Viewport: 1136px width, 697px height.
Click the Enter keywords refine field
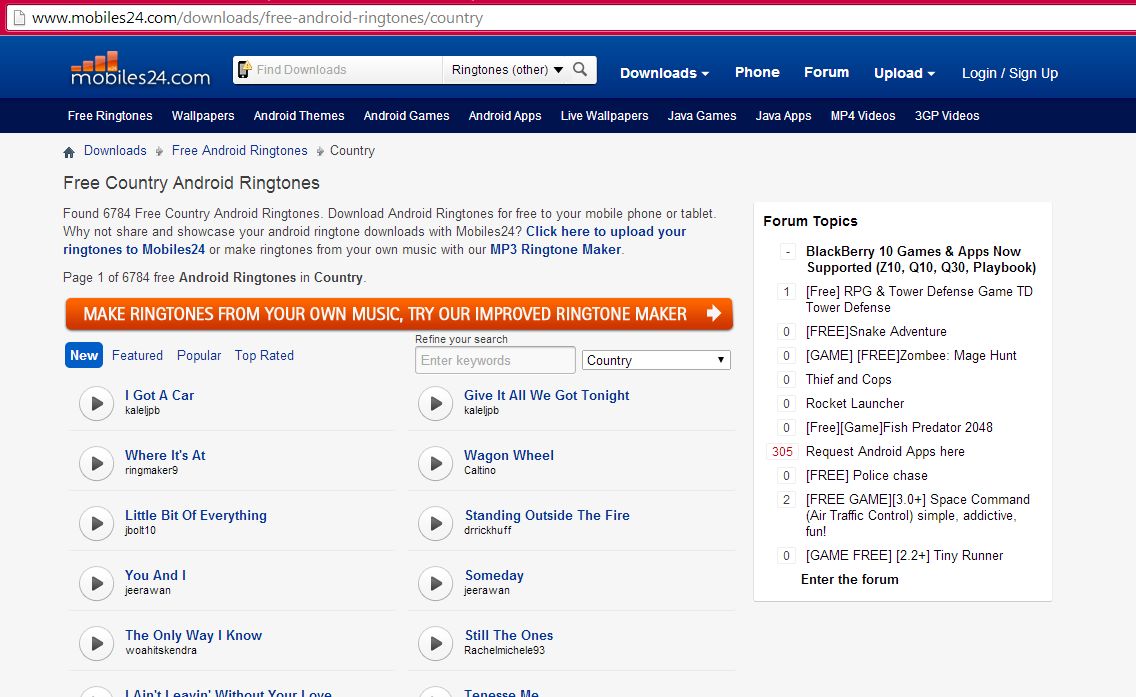click(496, 360)
